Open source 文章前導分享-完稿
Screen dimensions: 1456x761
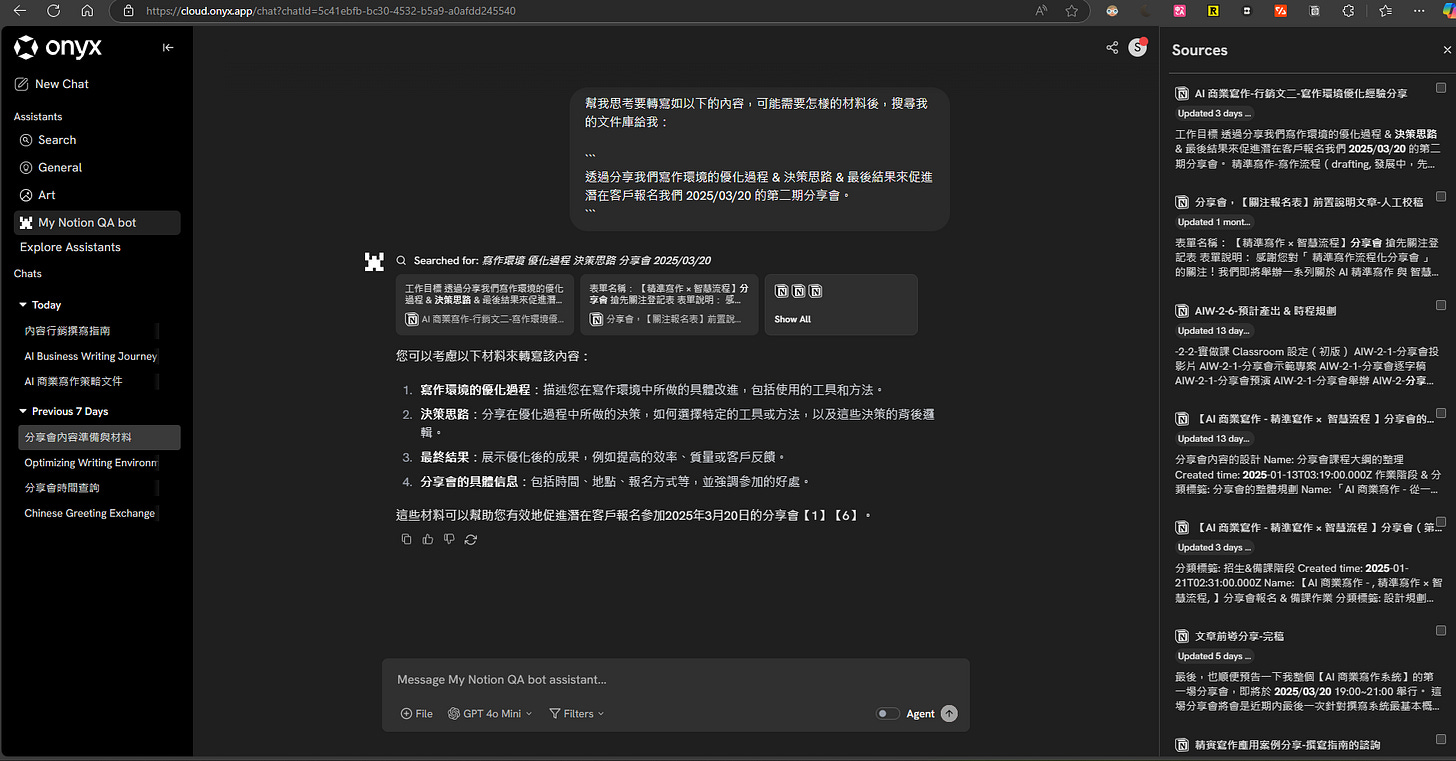pos(1239,636)
